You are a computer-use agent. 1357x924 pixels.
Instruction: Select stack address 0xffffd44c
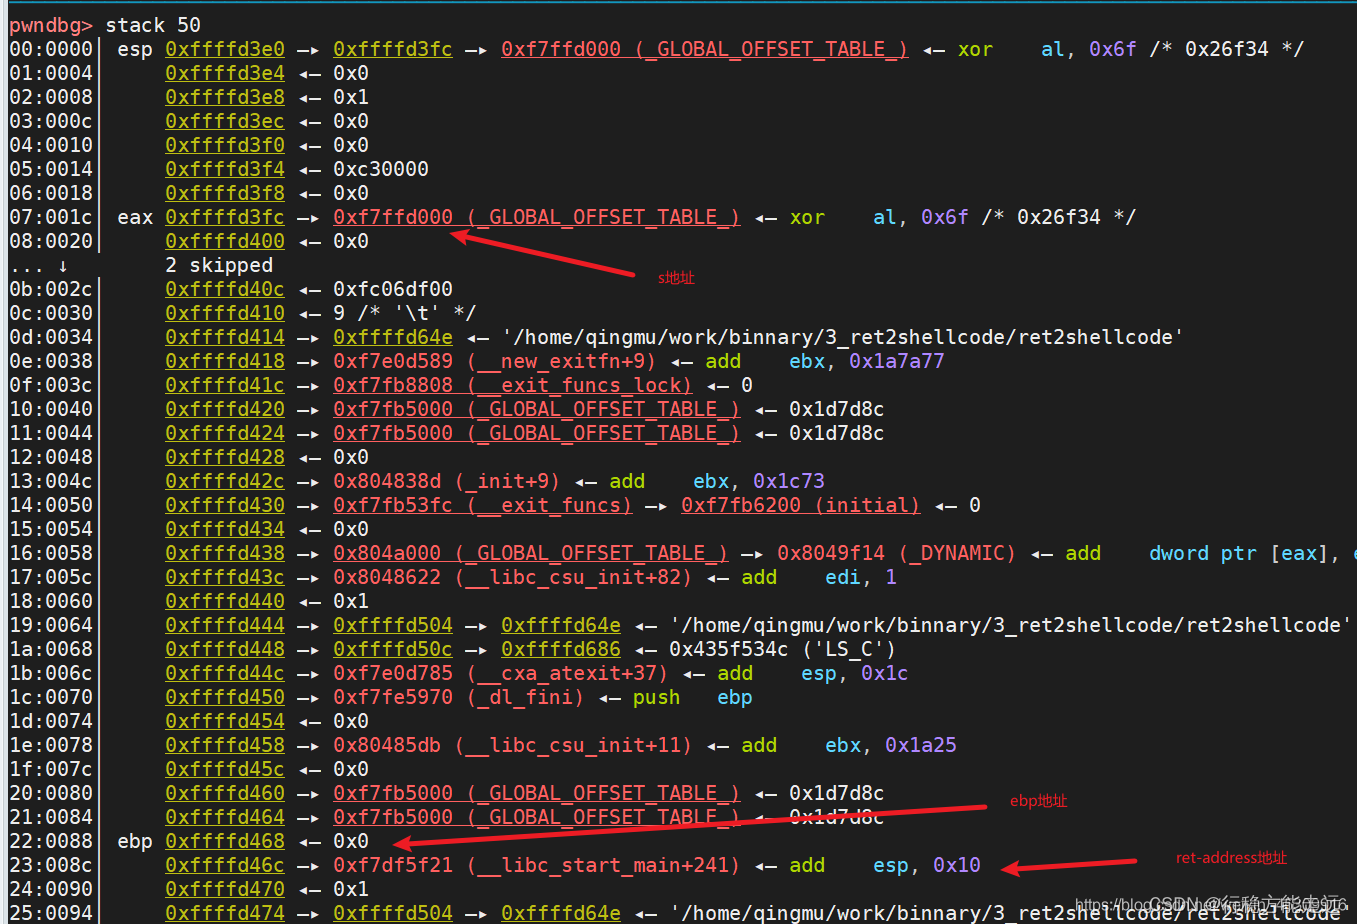225,673
